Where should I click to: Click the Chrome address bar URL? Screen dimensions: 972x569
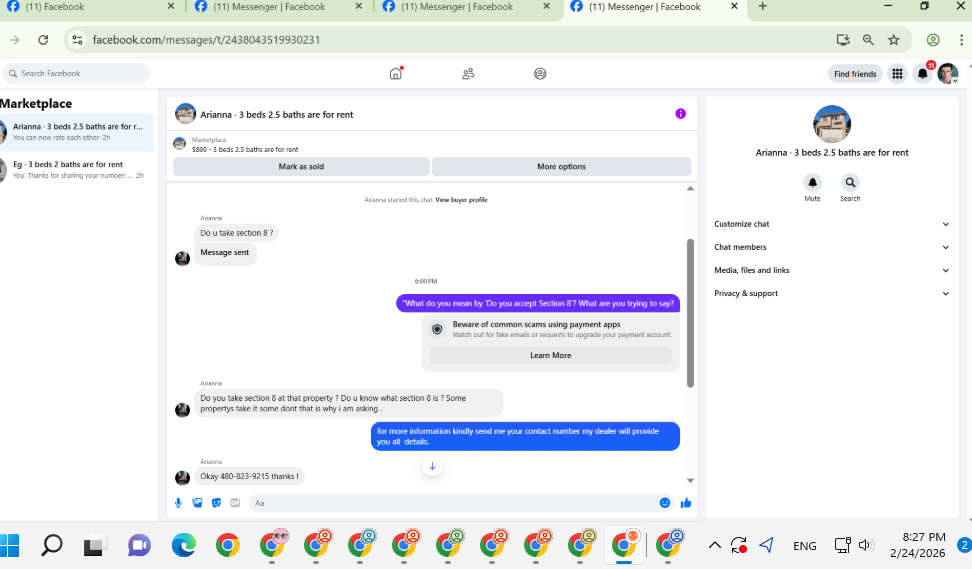(x=206, y=40)
